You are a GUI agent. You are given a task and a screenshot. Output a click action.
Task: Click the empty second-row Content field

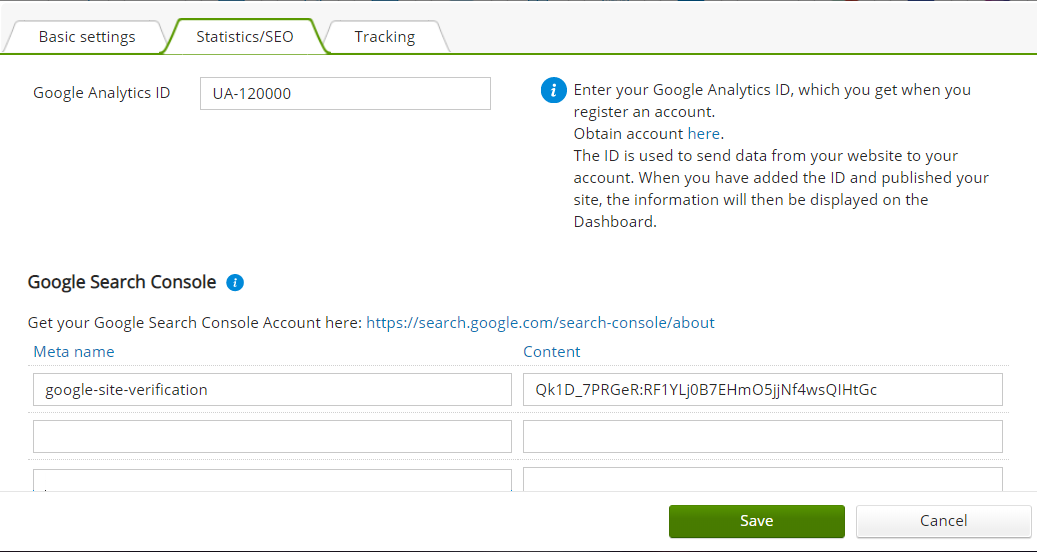click(762, 436)
